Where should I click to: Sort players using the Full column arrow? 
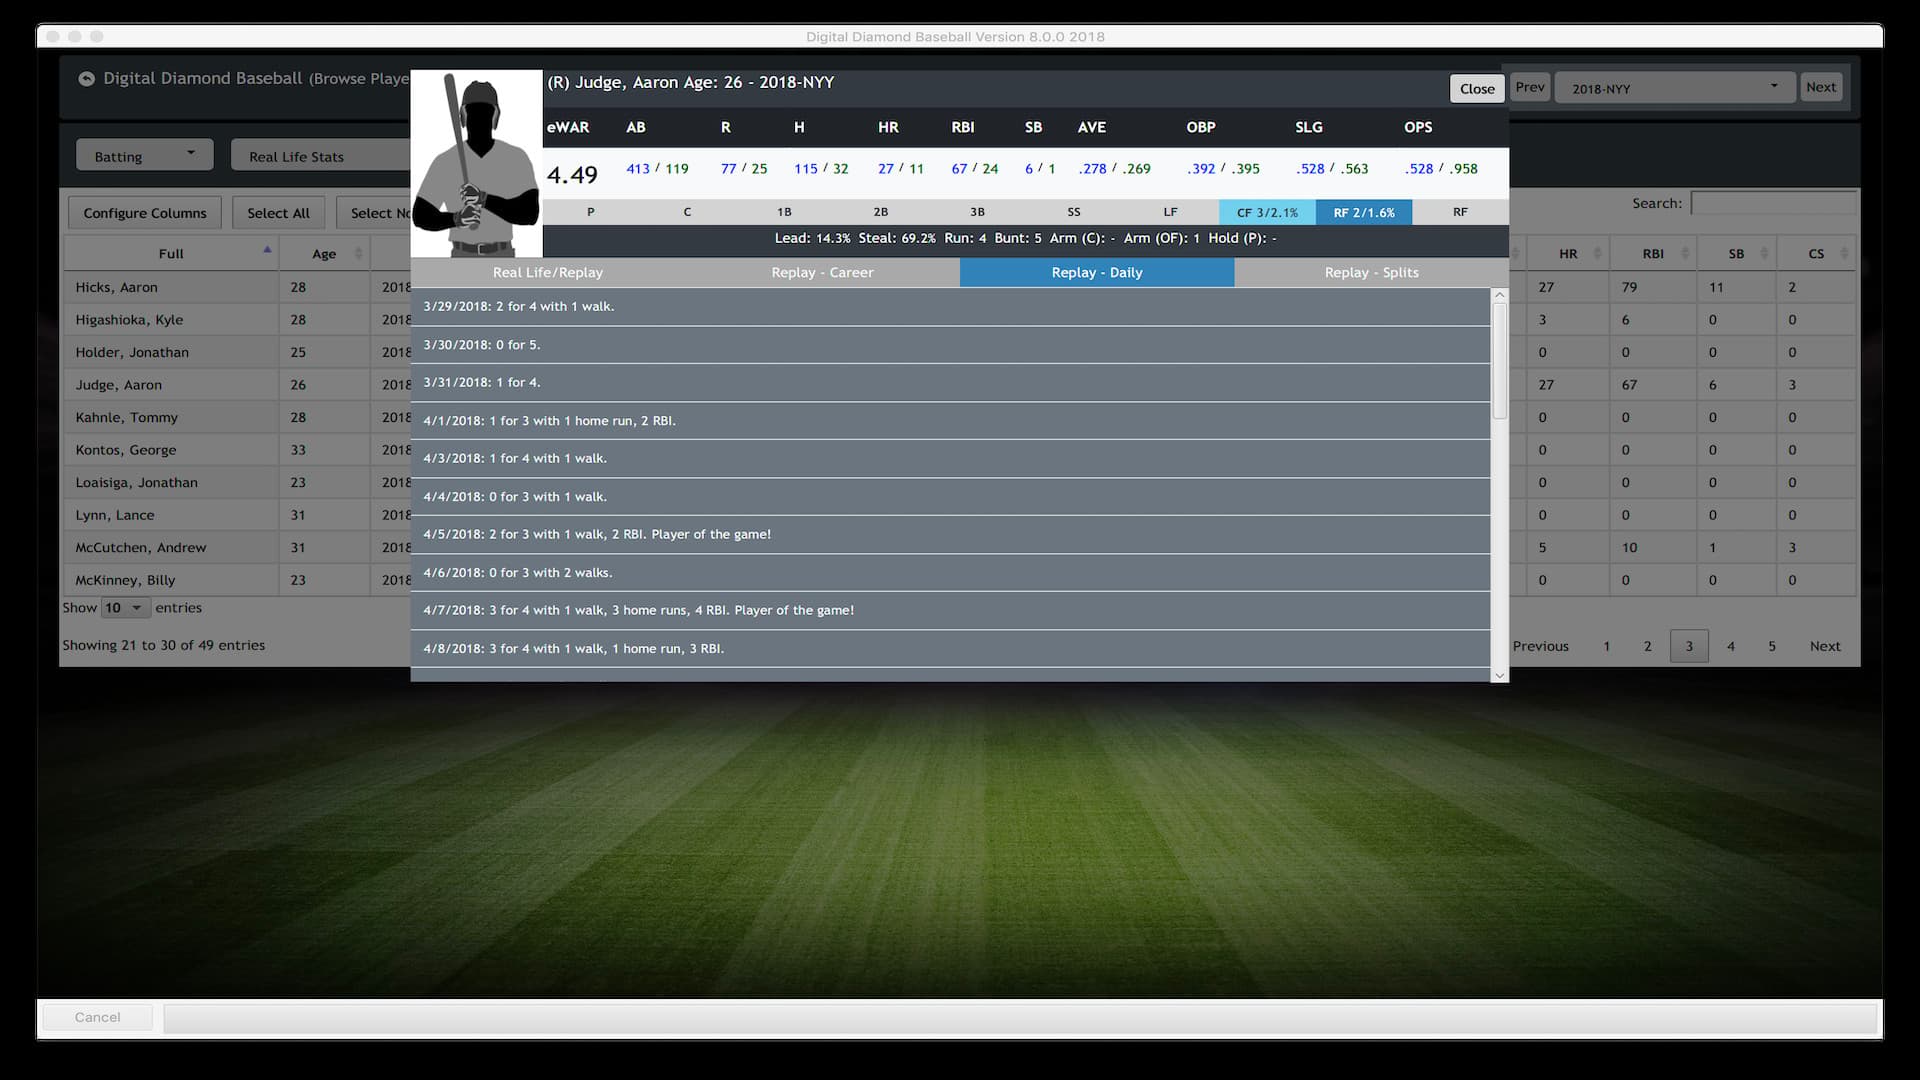tap(267, 249)
